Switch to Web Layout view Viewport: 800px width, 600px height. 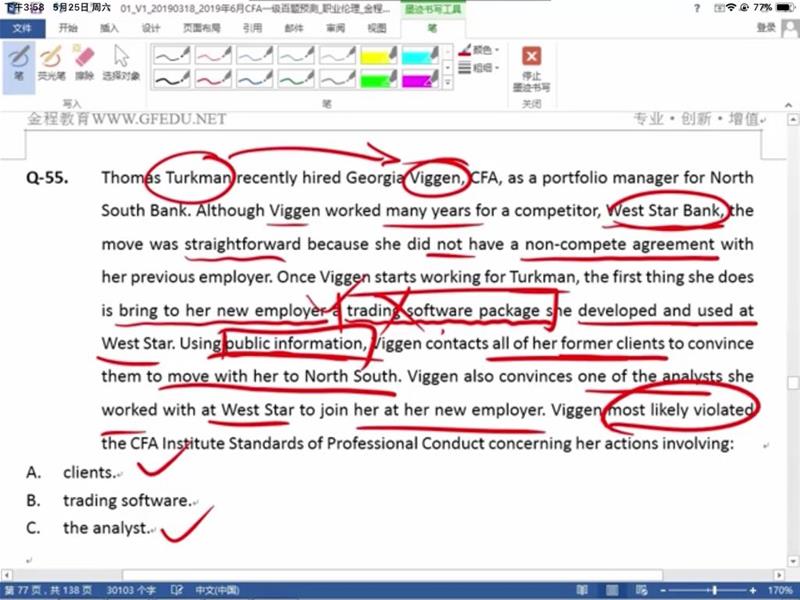click(642, 590)
